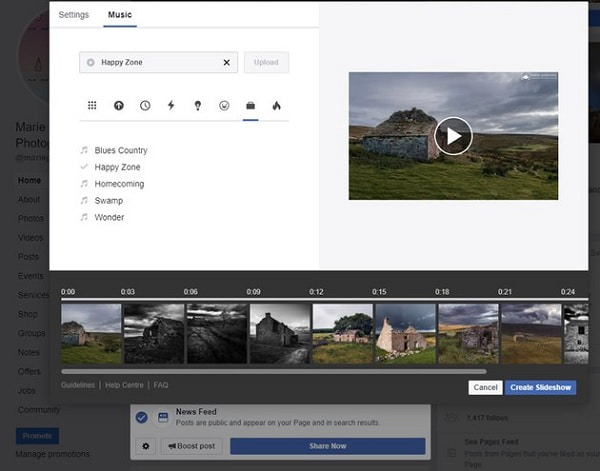
Task: Open About in the page sidebar
Action: click(29, 199)
